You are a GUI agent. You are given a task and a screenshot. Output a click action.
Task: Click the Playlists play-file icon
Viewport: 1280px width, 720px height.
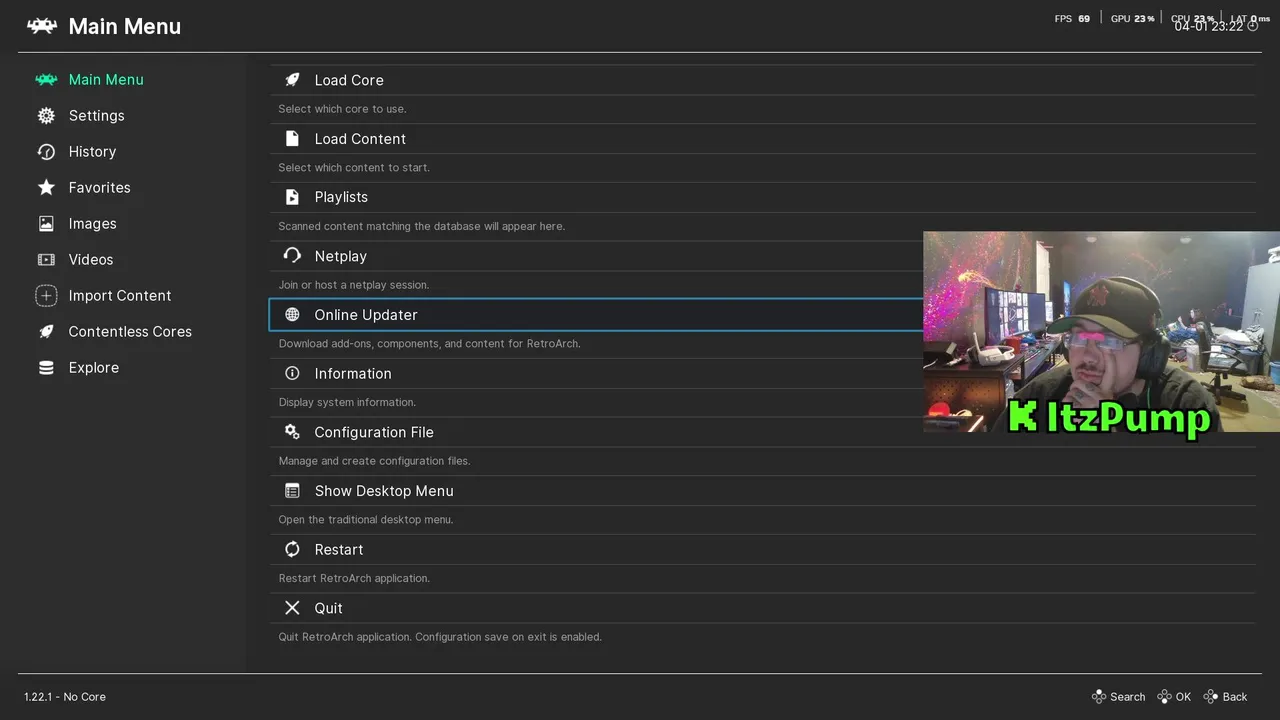click(x=292, y=197)
